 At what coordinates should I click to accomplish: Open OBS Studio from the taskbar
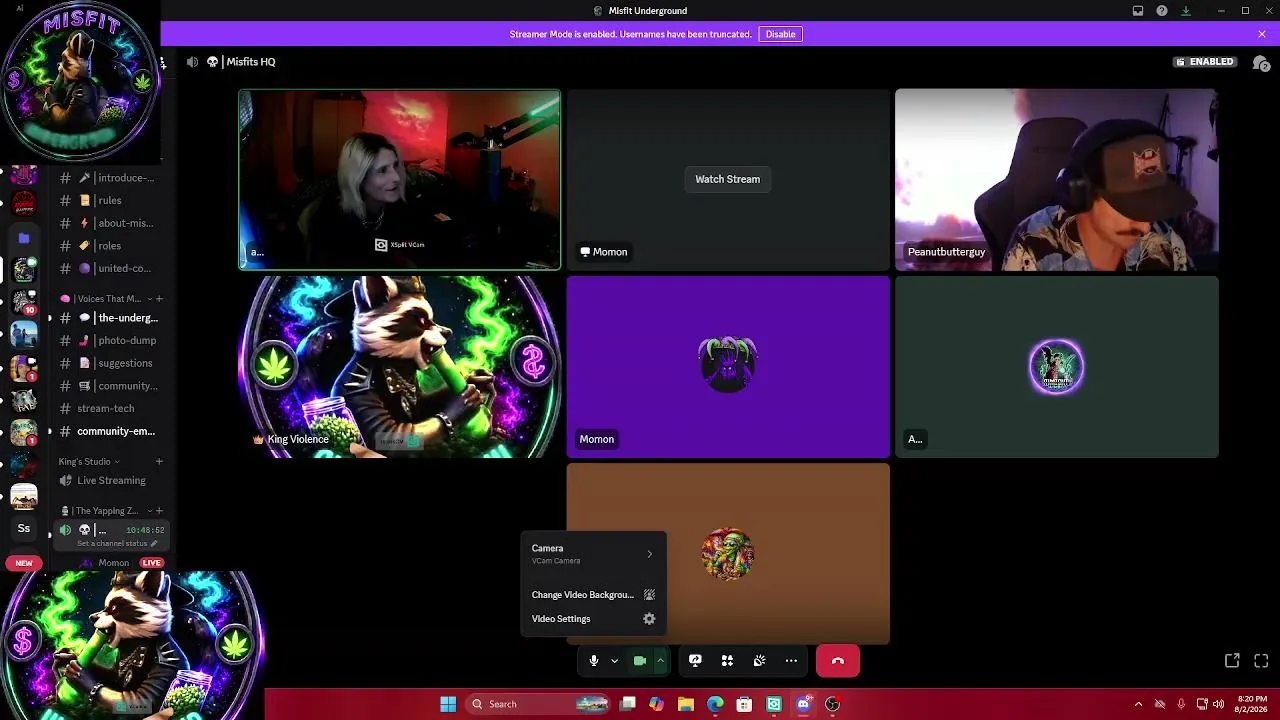(x=832, y=704)
